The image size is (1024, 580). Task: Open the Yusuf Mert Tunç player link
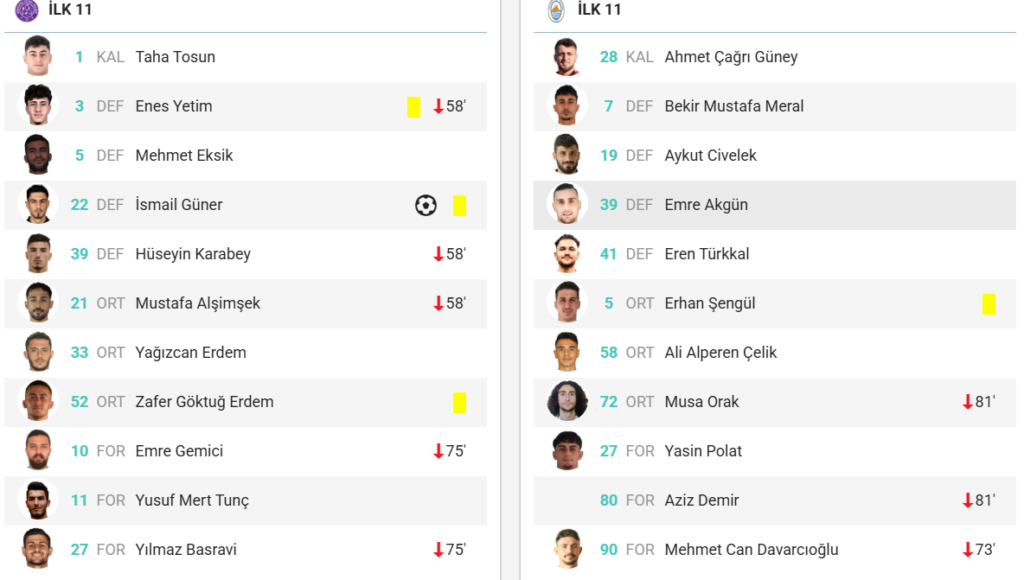point(192,500)
